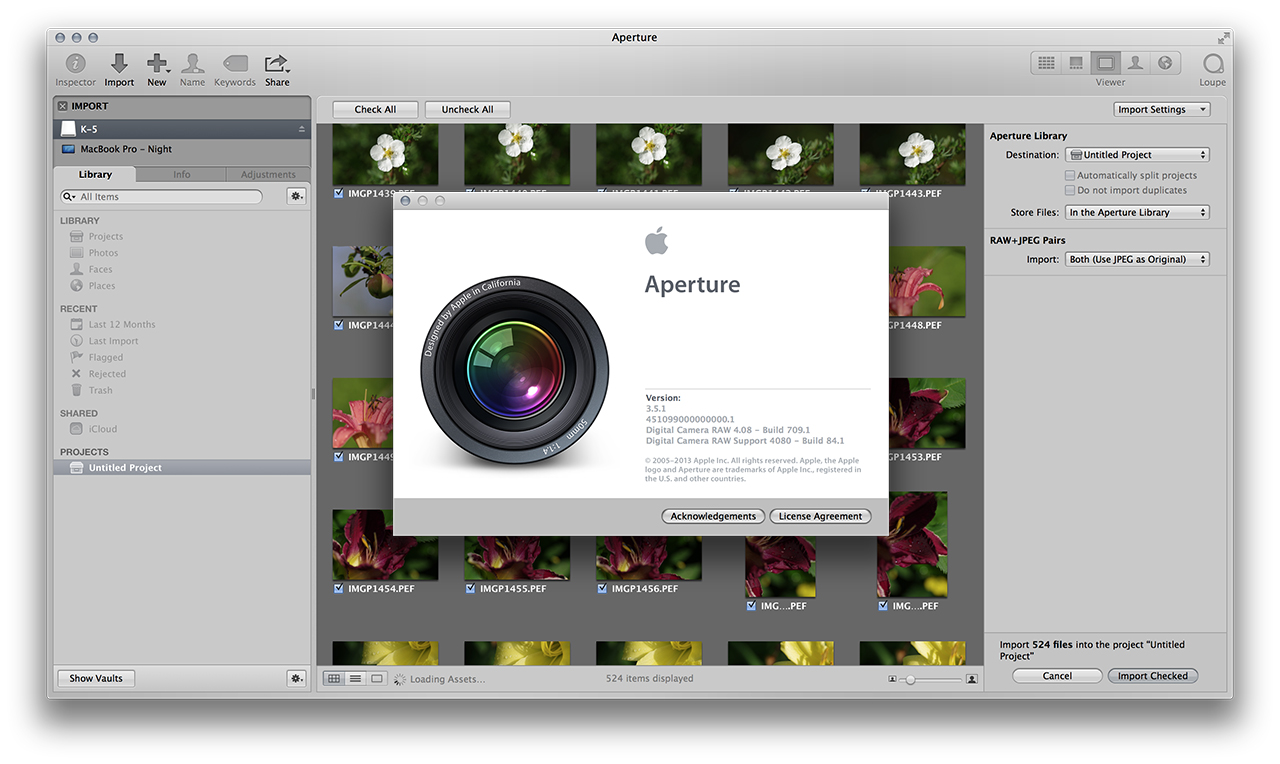
Task: Enable Automatically split projects
Action: tap(1070, 175)
